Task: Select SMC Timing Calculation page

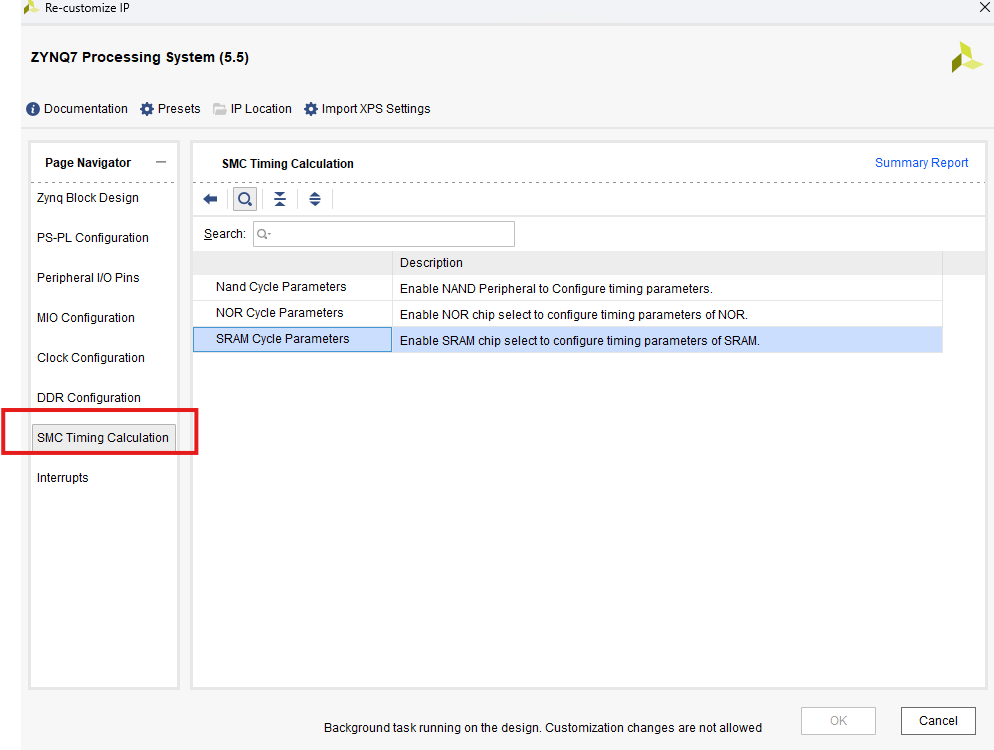Action: coord(103,437)
